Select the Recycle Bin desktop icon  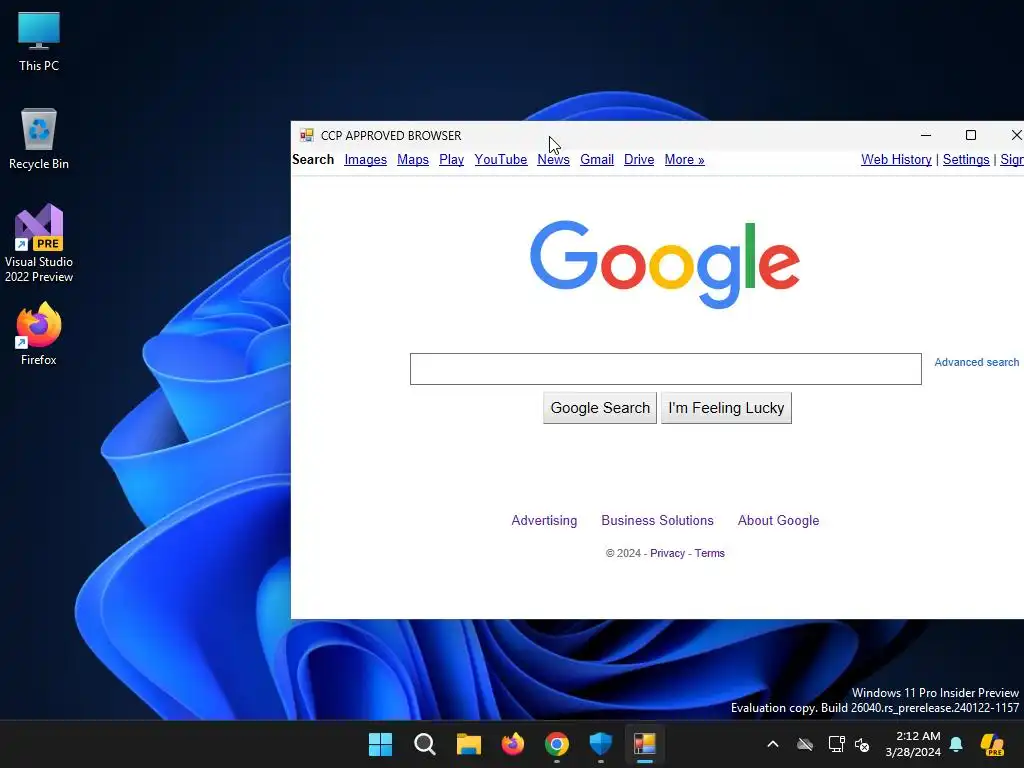[39, 139]
